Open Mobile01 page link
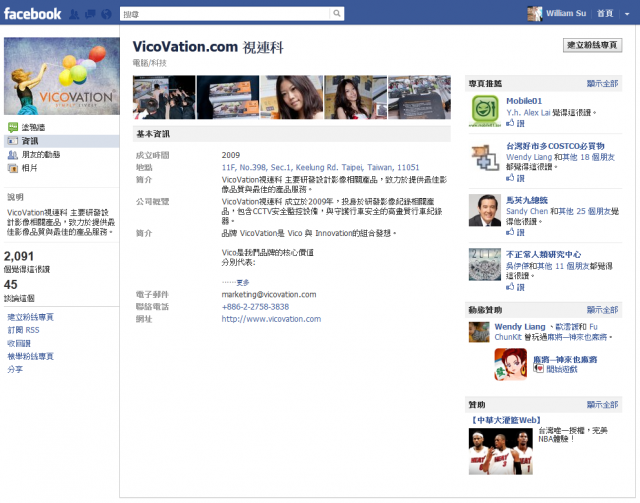640x503 pixels. coord(524,101)
